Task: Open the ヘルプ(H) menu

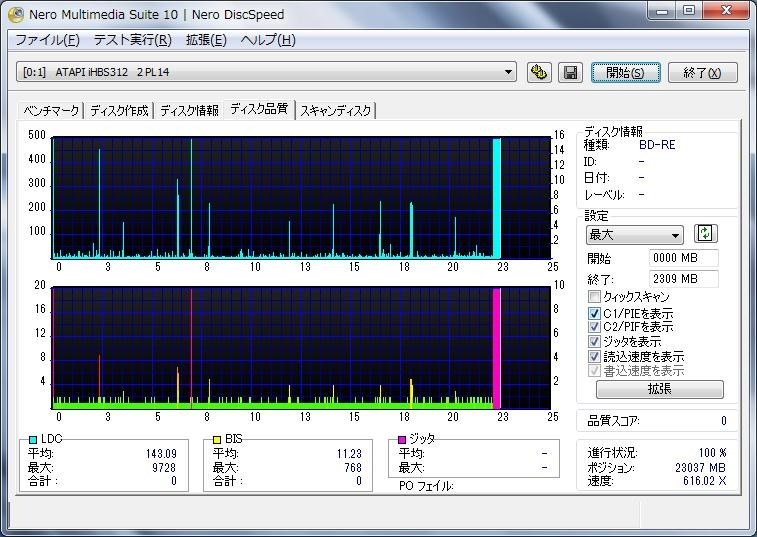Action: [x=268, y=40]
